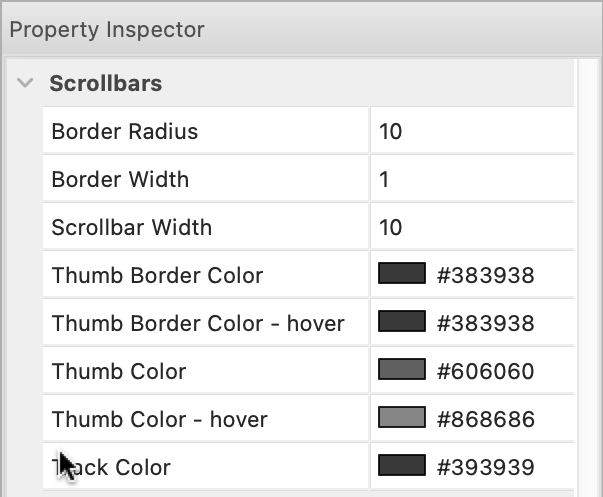Select the Thumb Color property row label

click(x=119, y=371)
